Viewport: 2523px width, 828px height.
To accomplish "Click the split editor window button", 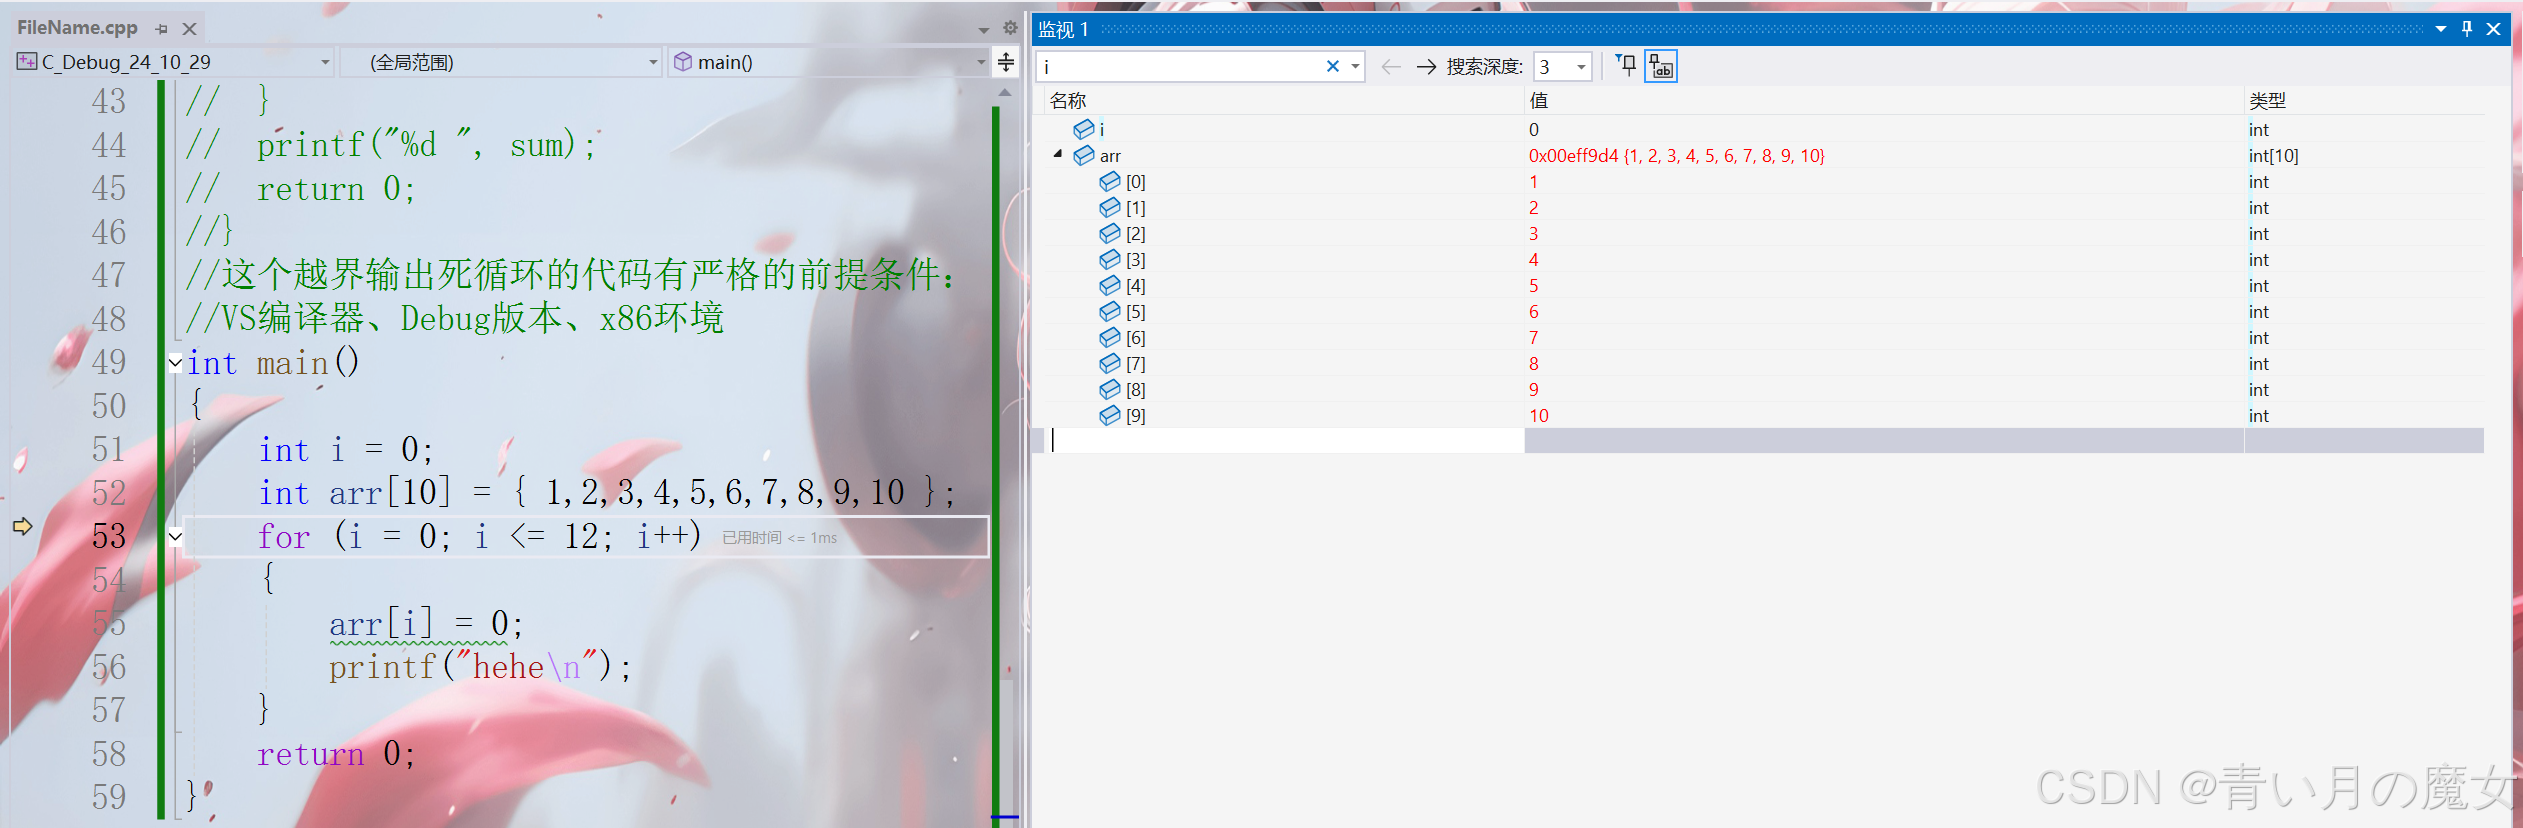I will click(x=1006, y=62).
